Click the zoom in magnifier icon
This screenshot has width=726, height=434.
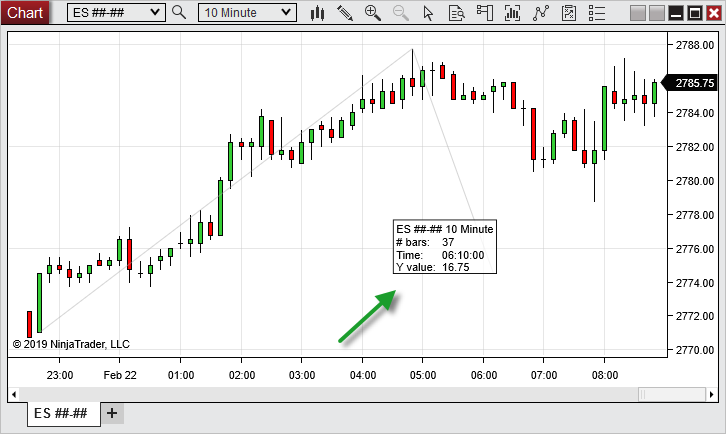pos(373,13)
